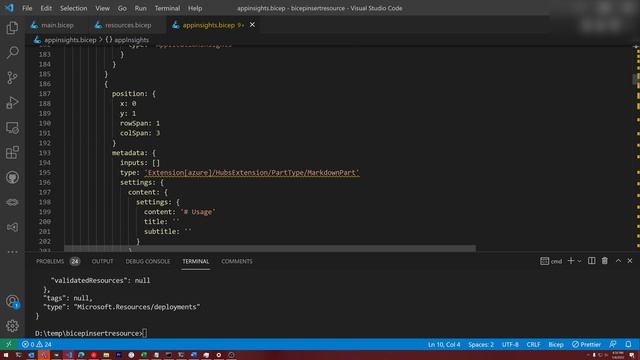Change the end of line sequence CRLF
This screenshot has height=360, width=640.
[x=533, y=344]
